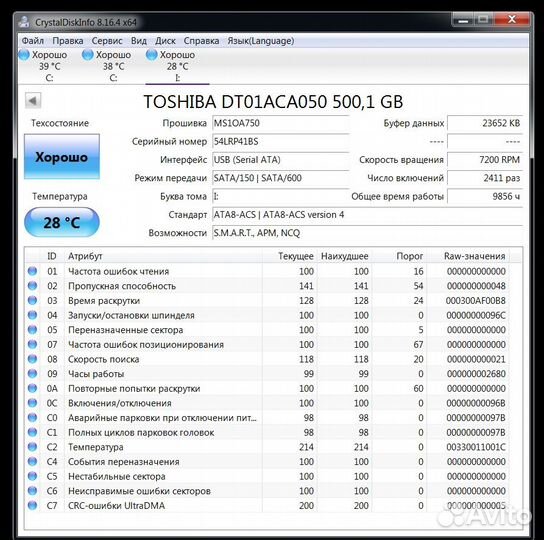Click the Атрибут column header

pos(163,256)
